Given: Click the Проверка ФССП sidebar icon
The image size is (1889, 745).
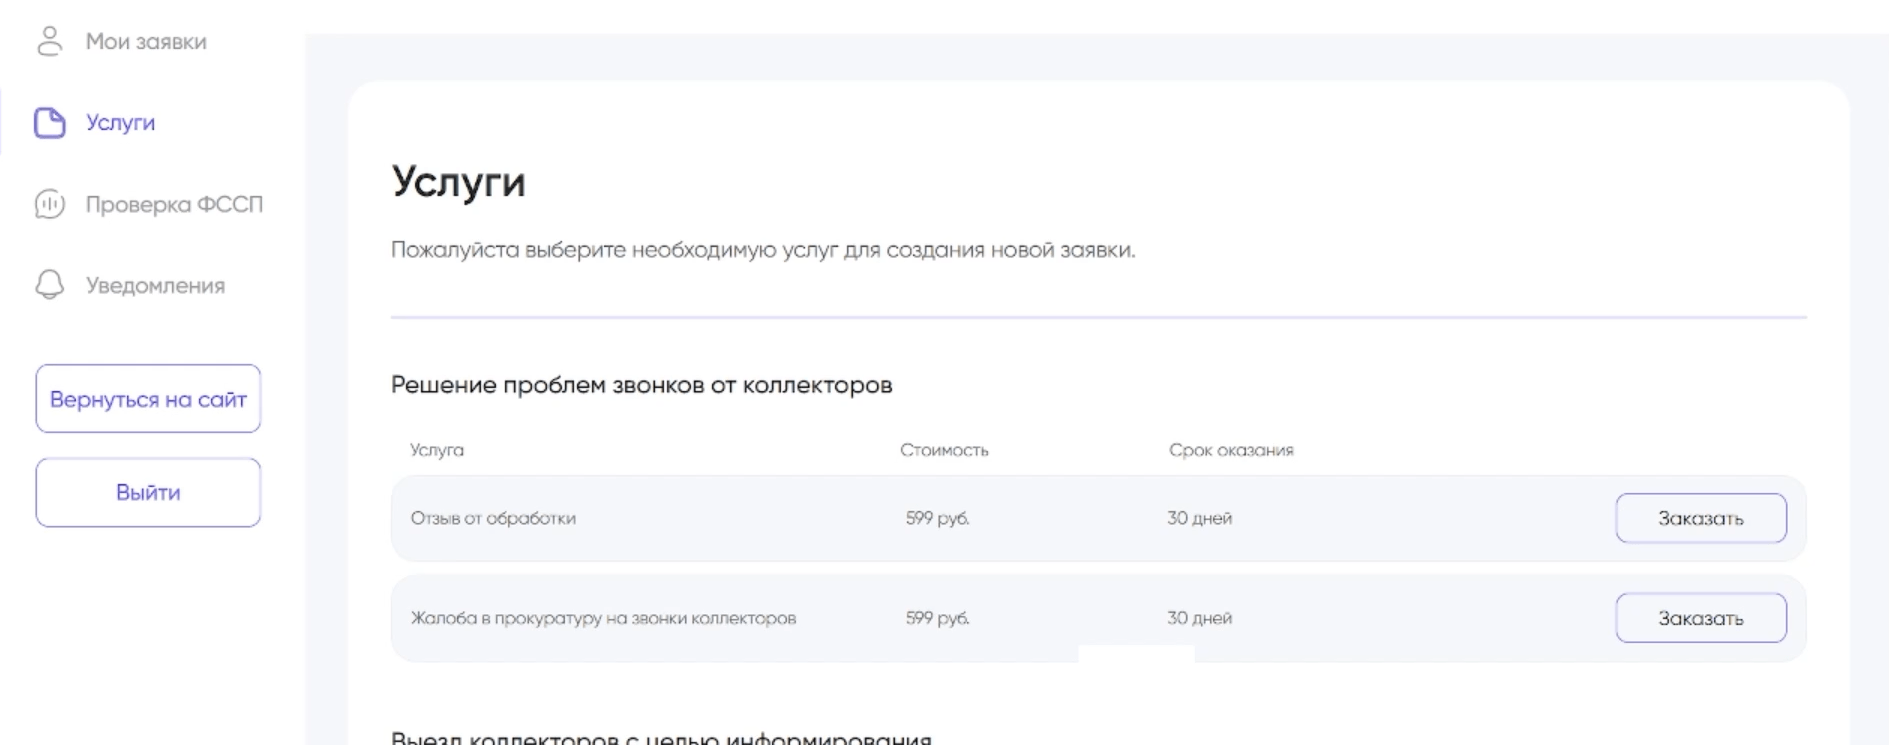Looking at the screenshot, I should 49,204.
